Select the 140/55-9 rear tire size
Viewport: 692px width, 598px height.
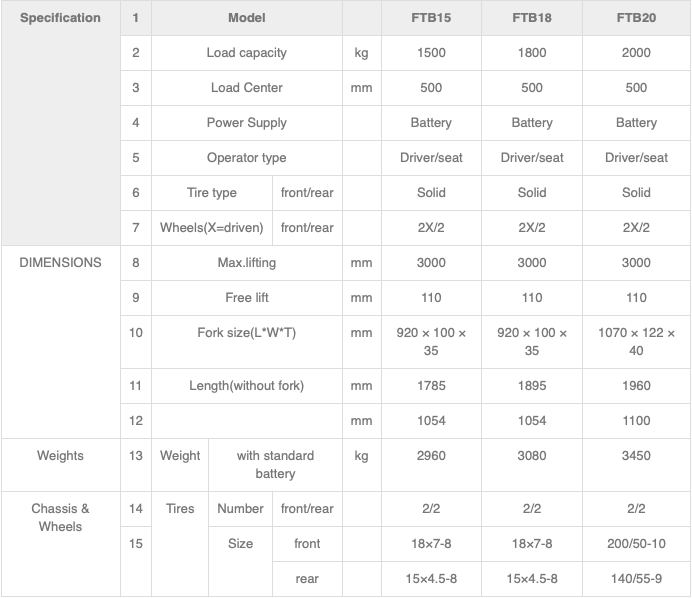pos(636,579)
